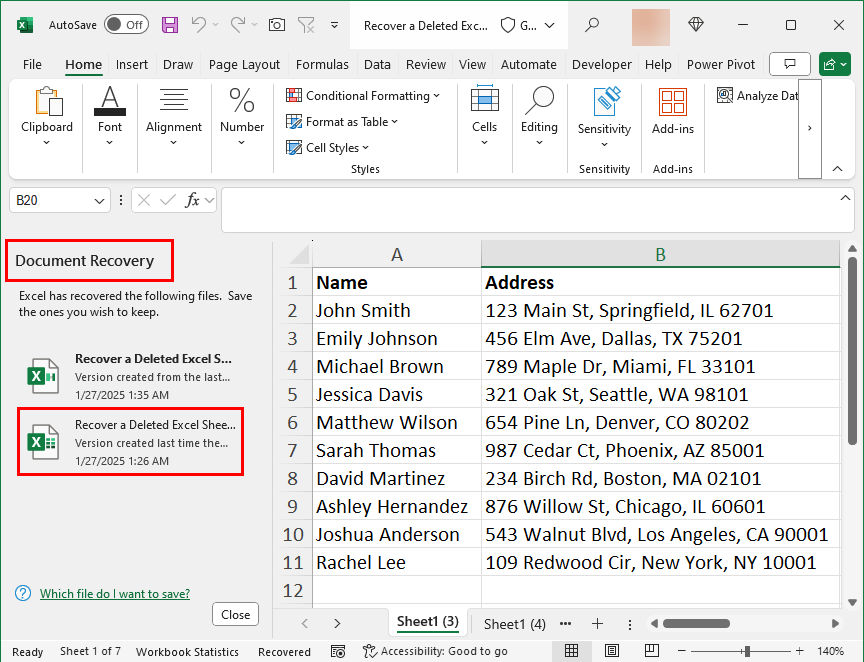This screenshot has width=864, height=662.
Task: Switch to the Page Layout tab
Action: pyautogui.click(x=244, y=64)
